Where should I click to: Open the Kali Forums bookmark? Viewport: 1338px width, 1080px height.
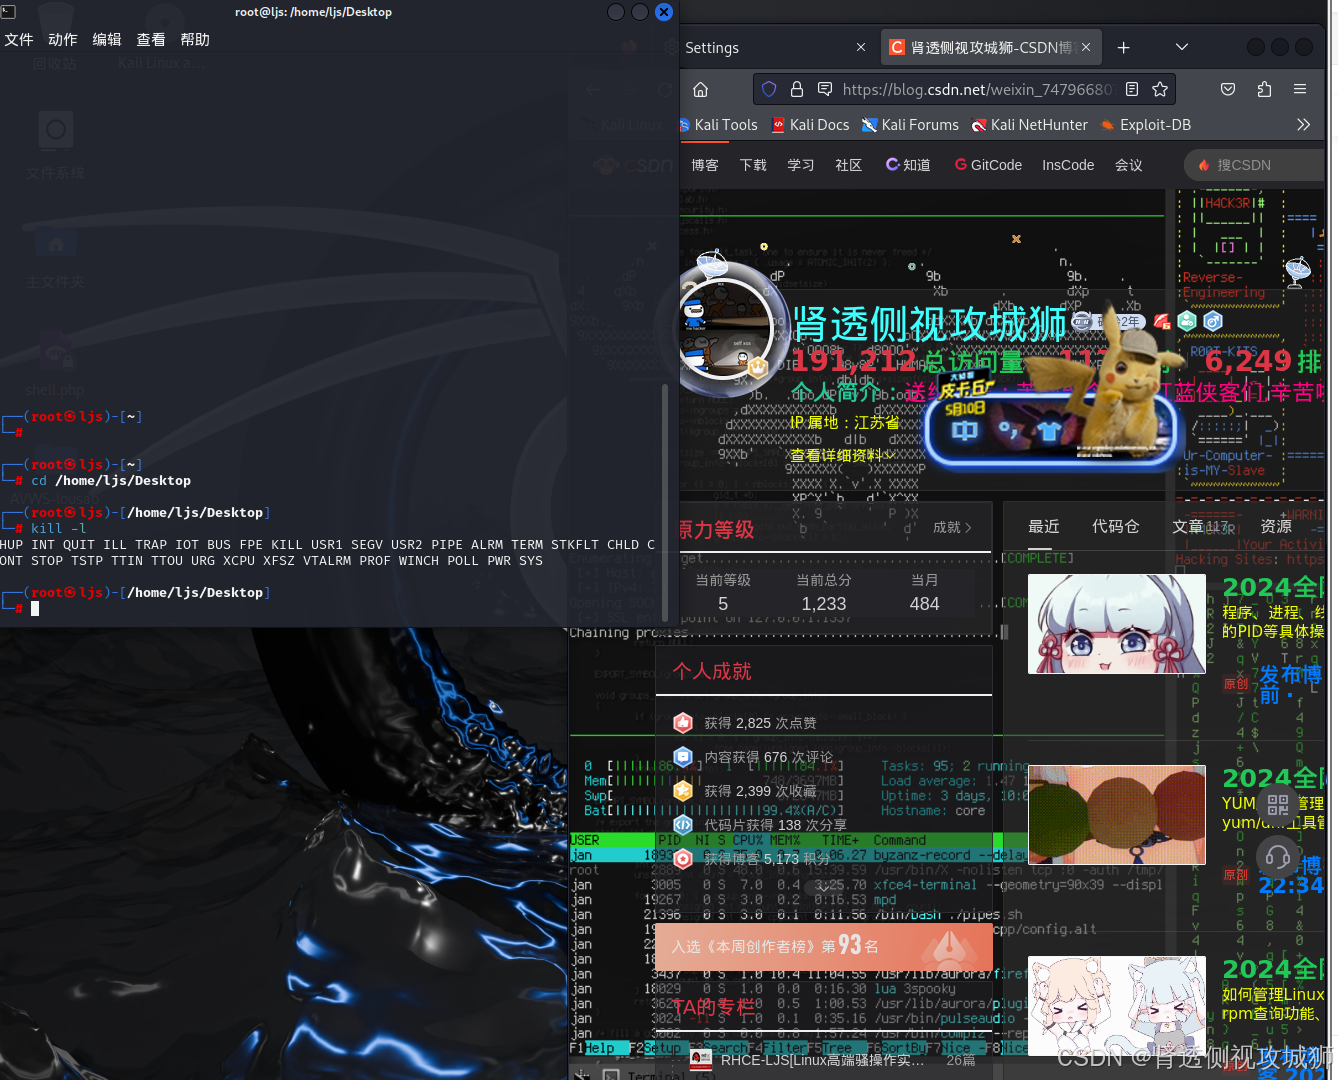coord(910,125)
